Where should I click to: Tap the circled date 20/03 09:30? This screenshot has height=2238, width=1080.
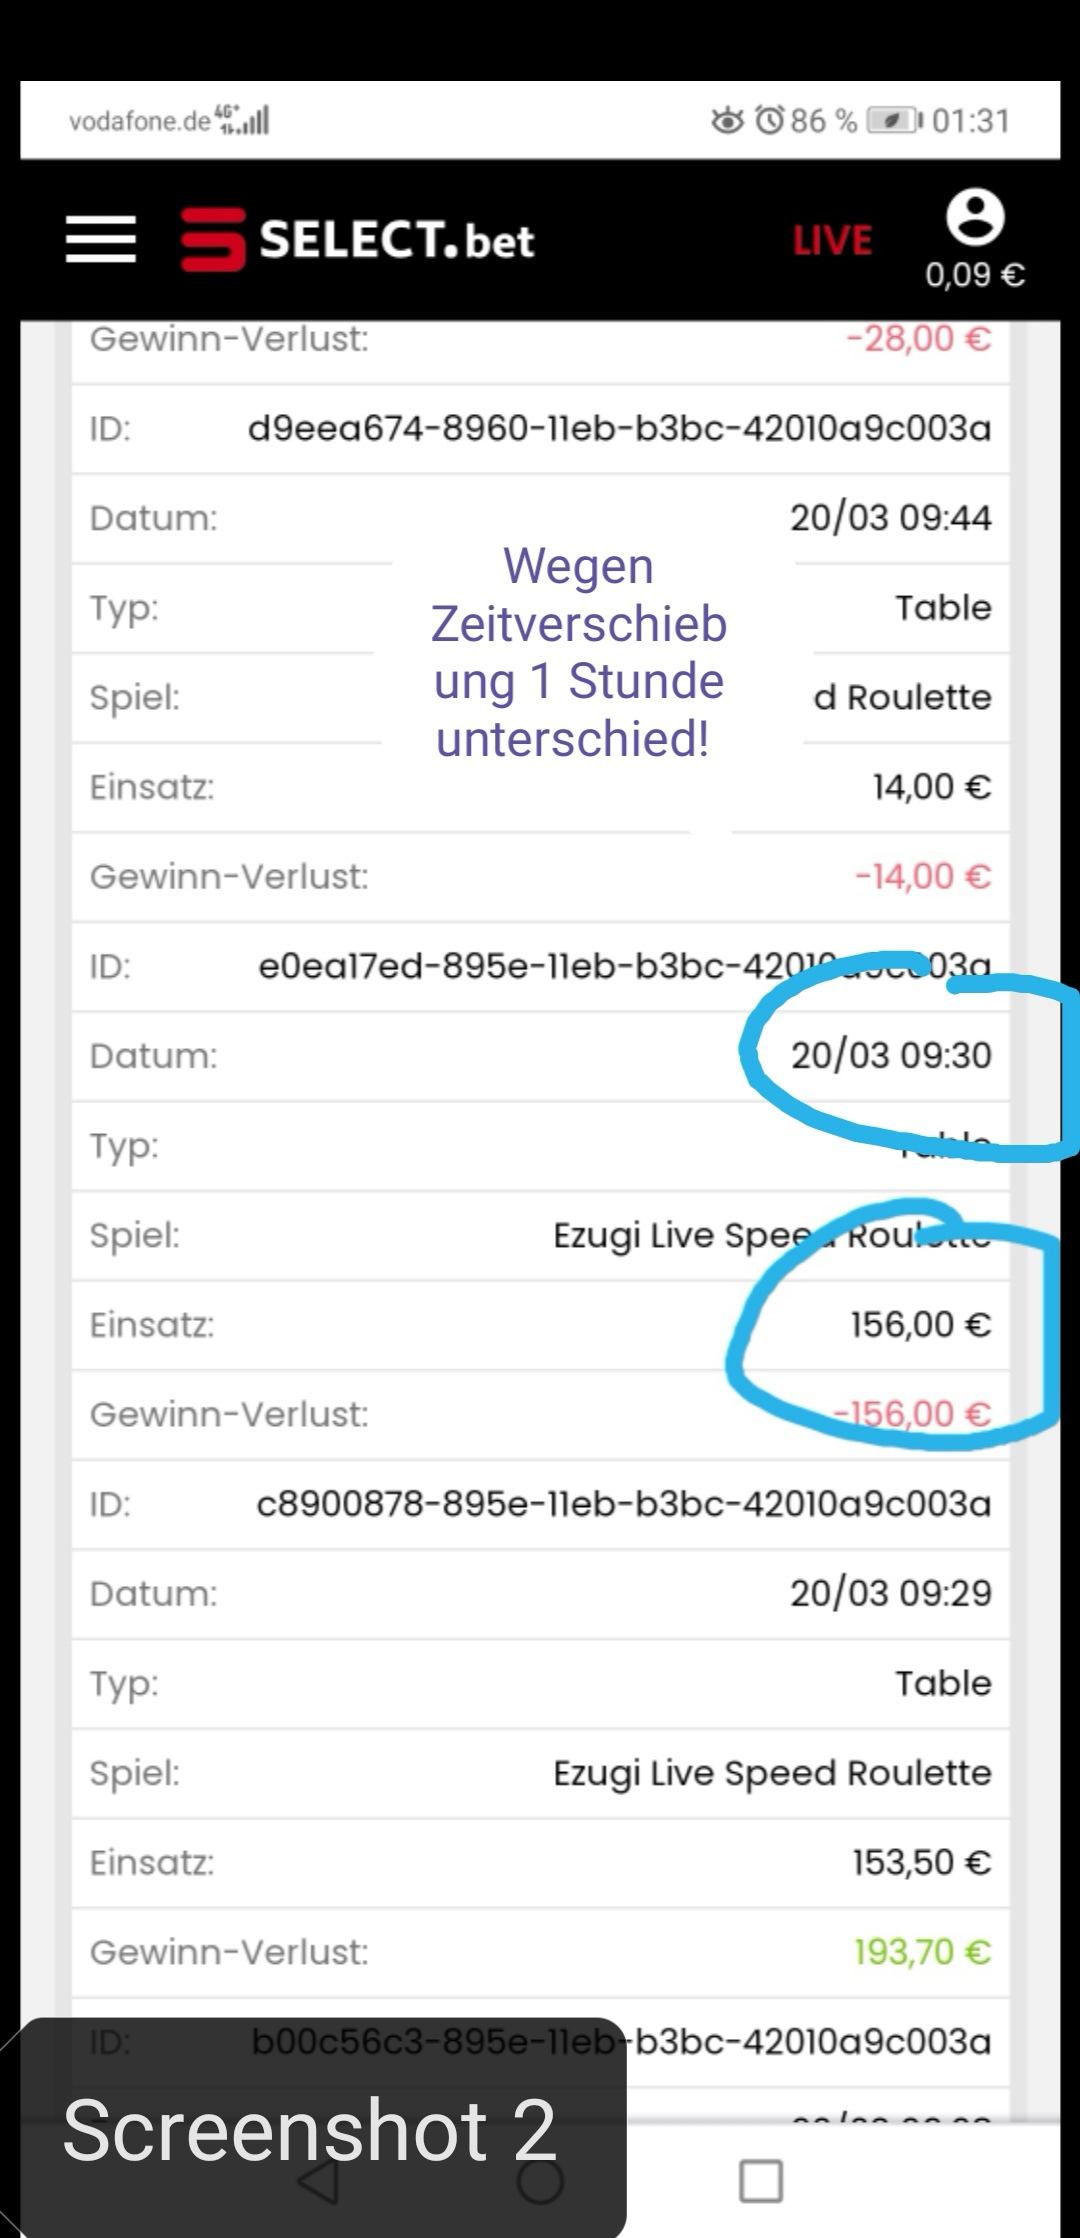(x=890, y=1056)
